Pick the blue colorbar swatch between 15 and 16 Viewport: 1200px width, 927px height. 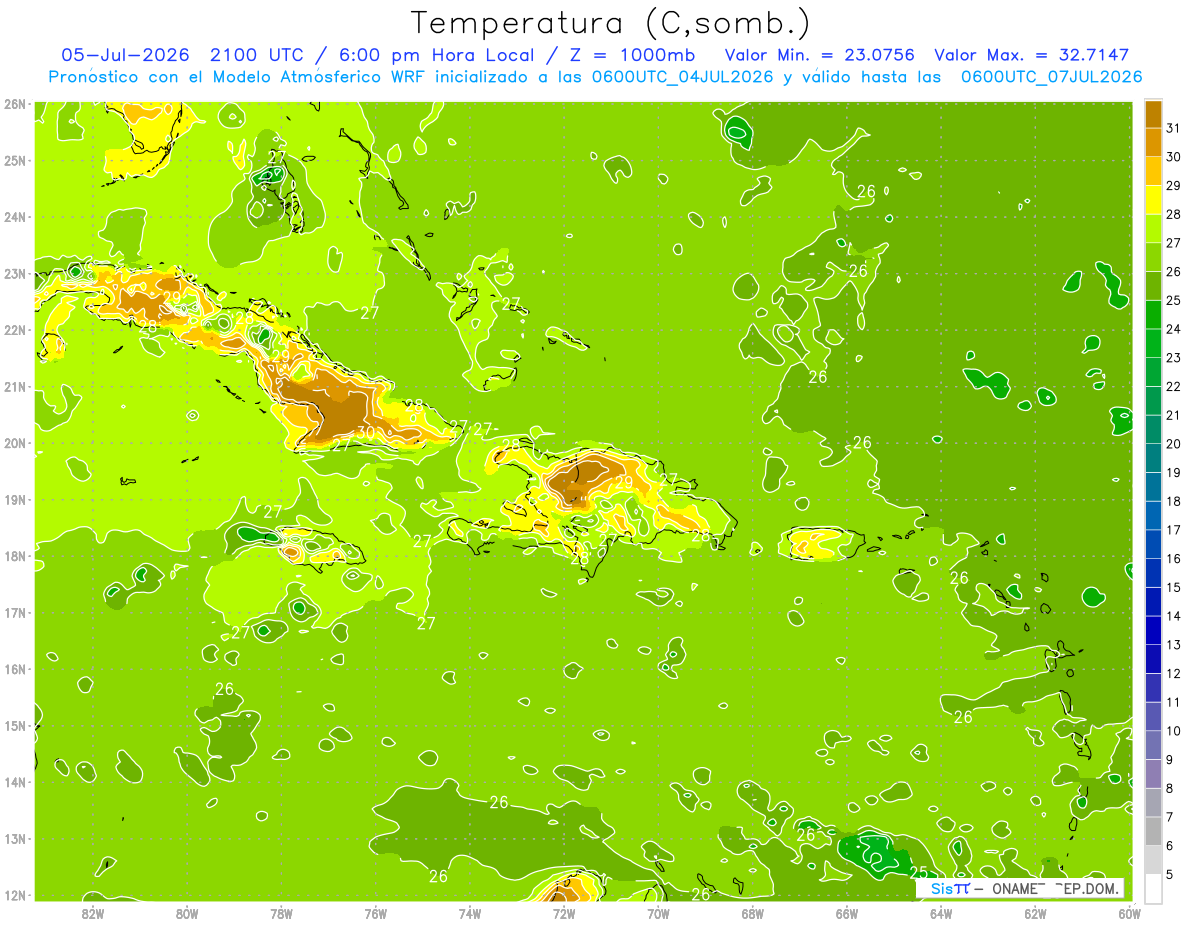(x=1153, y=573)
